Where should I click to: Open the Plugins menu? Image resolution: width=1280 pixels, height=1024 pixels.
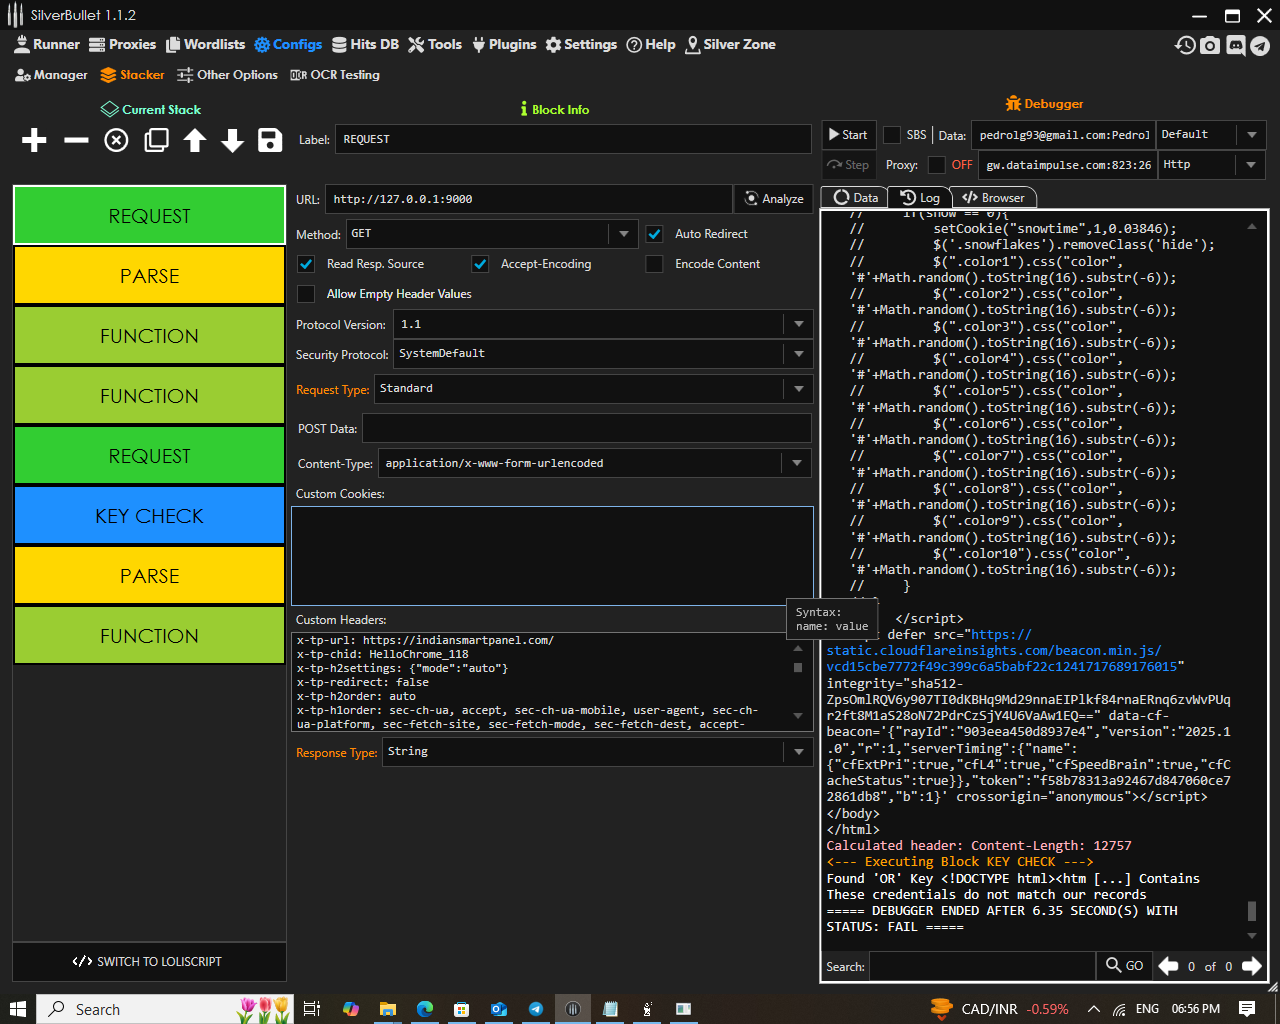[504, 45]
